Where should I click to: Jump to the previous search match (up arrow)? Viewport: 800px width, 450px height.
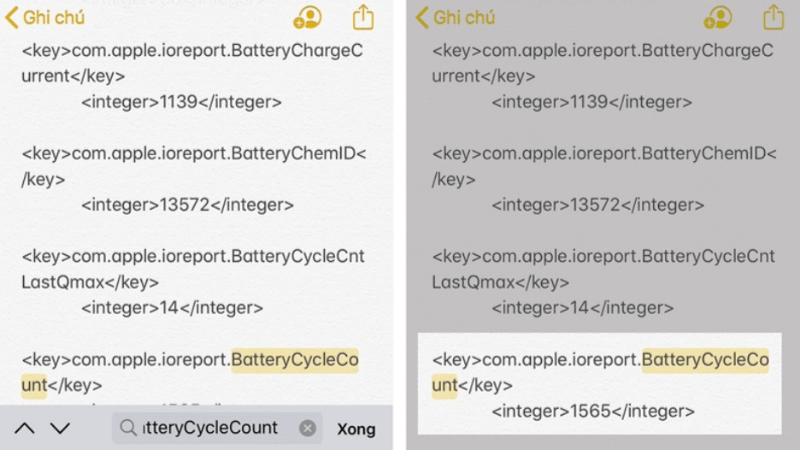[x=25, y=428]
